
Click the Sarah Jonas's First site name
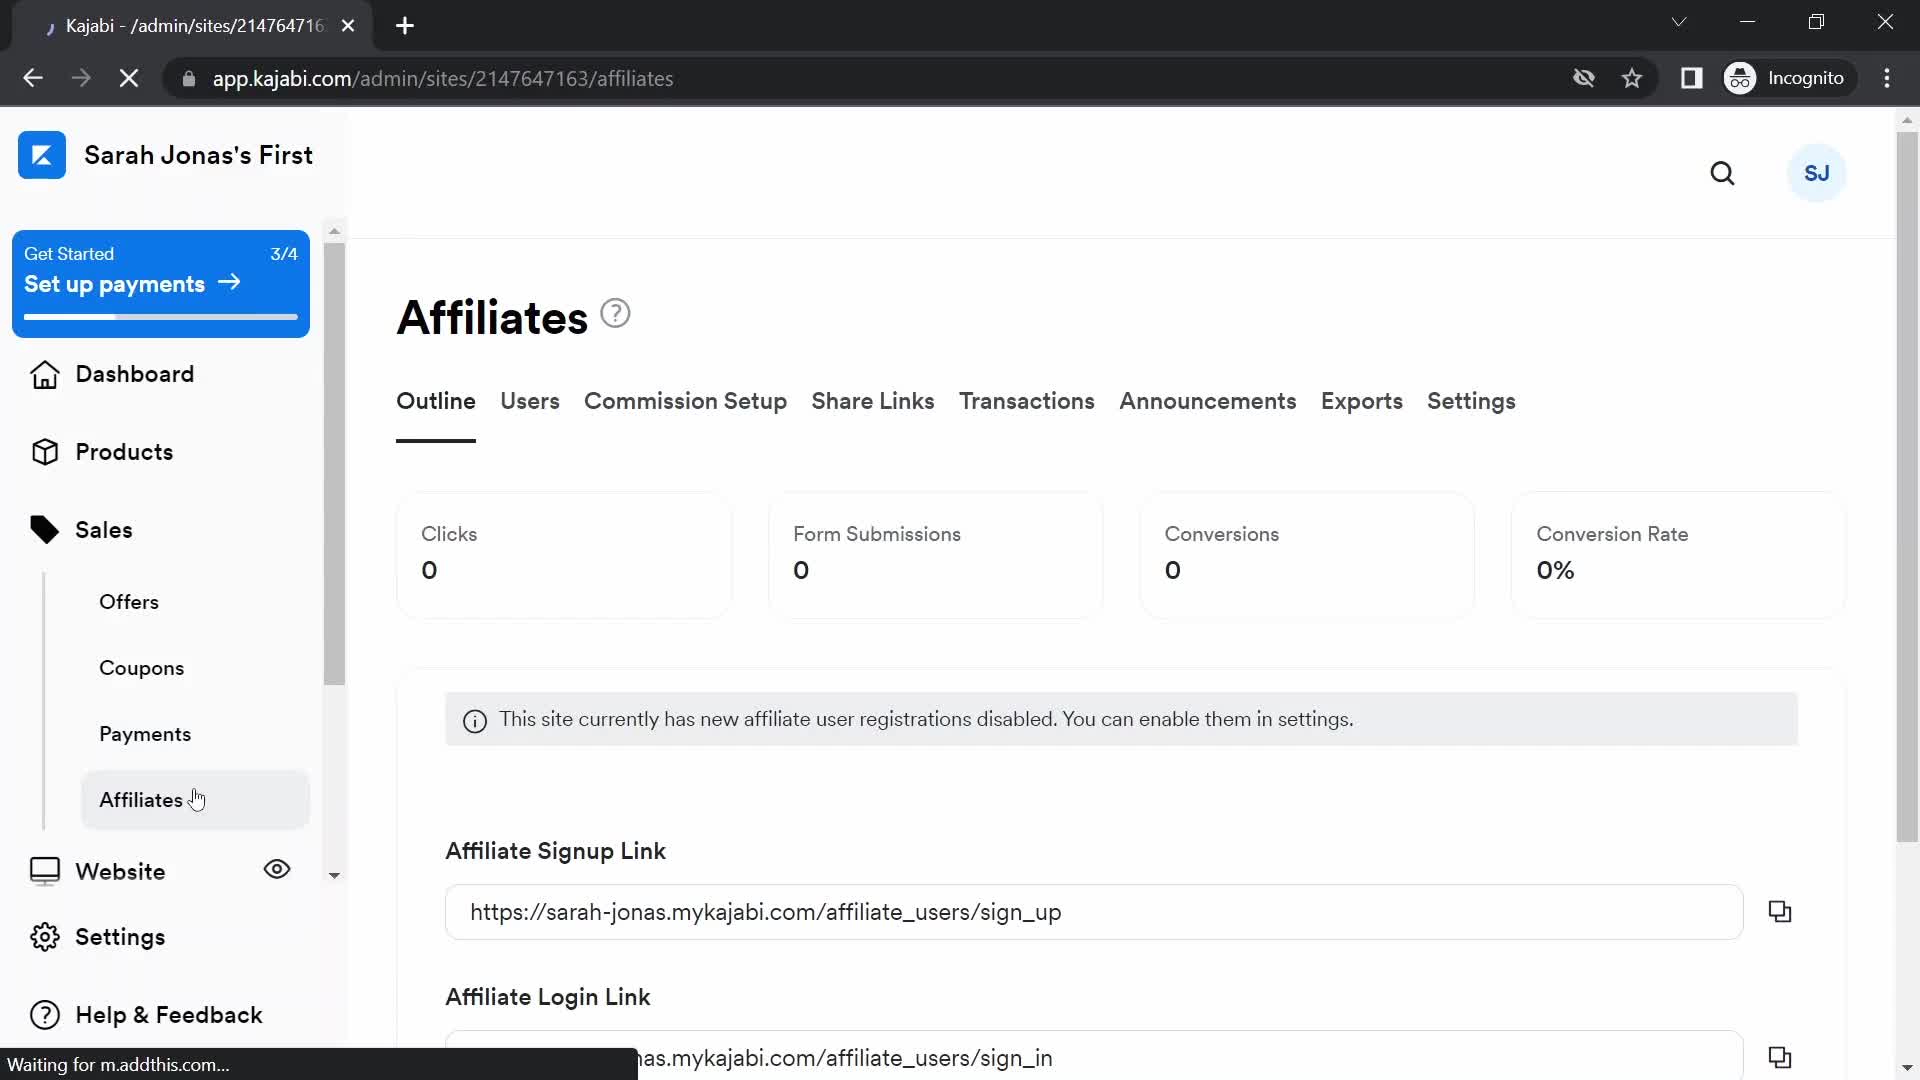point(198,155)
